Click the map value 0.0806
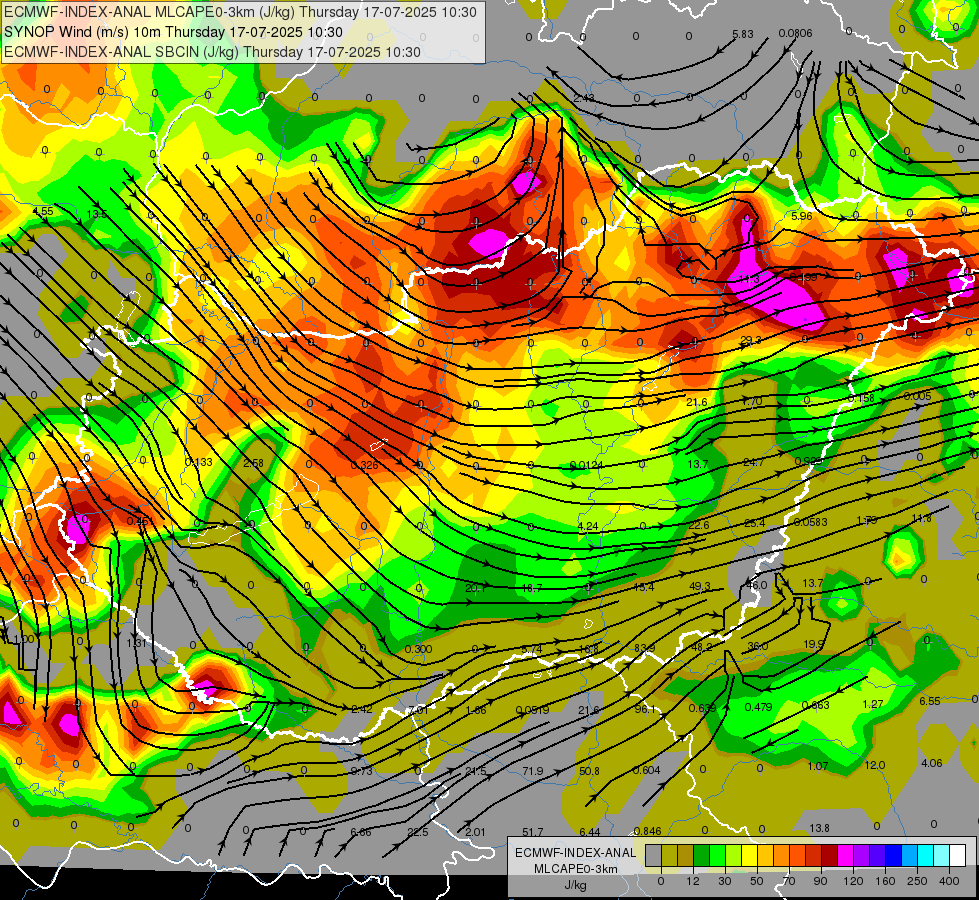Image resolution: width=979 pixels, height=900 pixels. [x=795, y=33]
